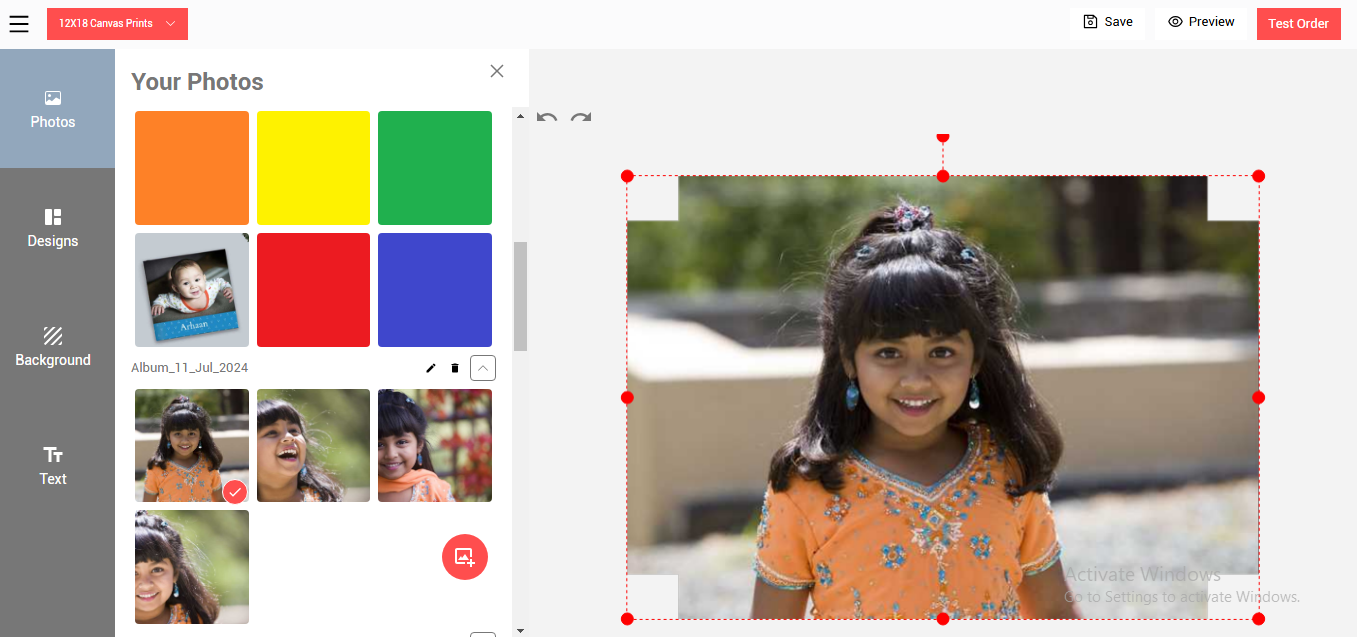
Task: Click the Save button
Action: point(1107,22)
